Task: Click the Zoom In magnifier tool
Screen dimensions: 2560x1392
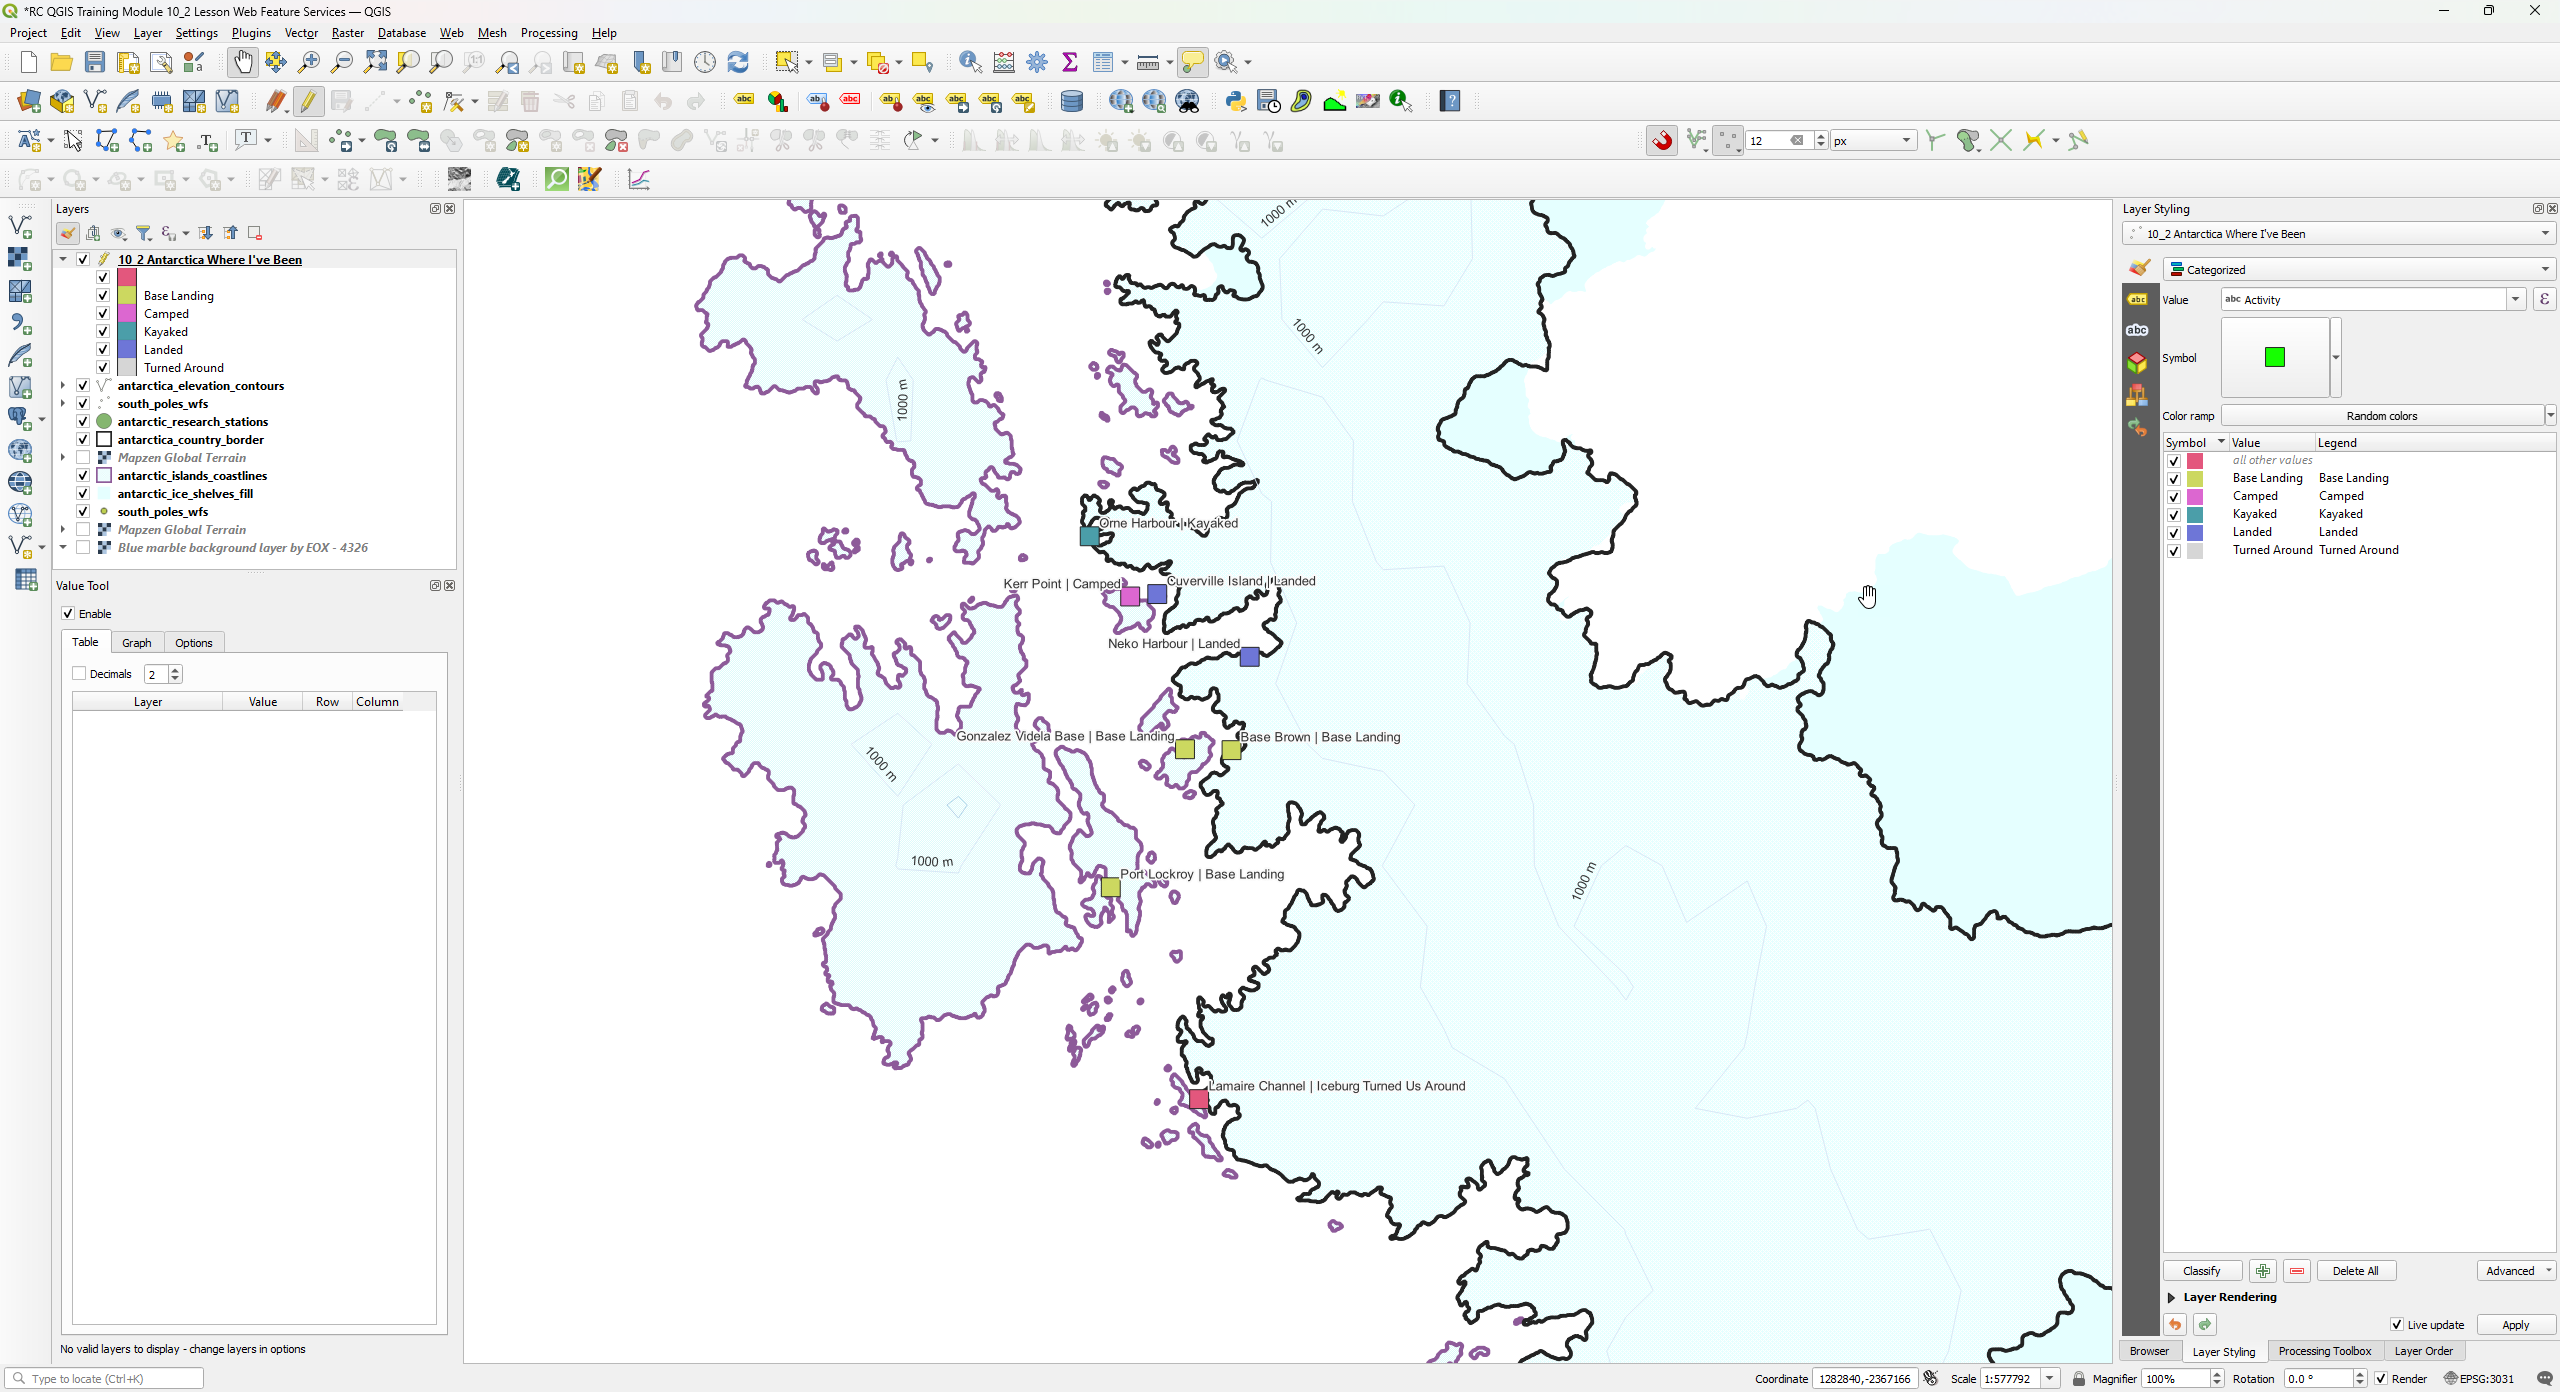Action: (x=309, y=63)
